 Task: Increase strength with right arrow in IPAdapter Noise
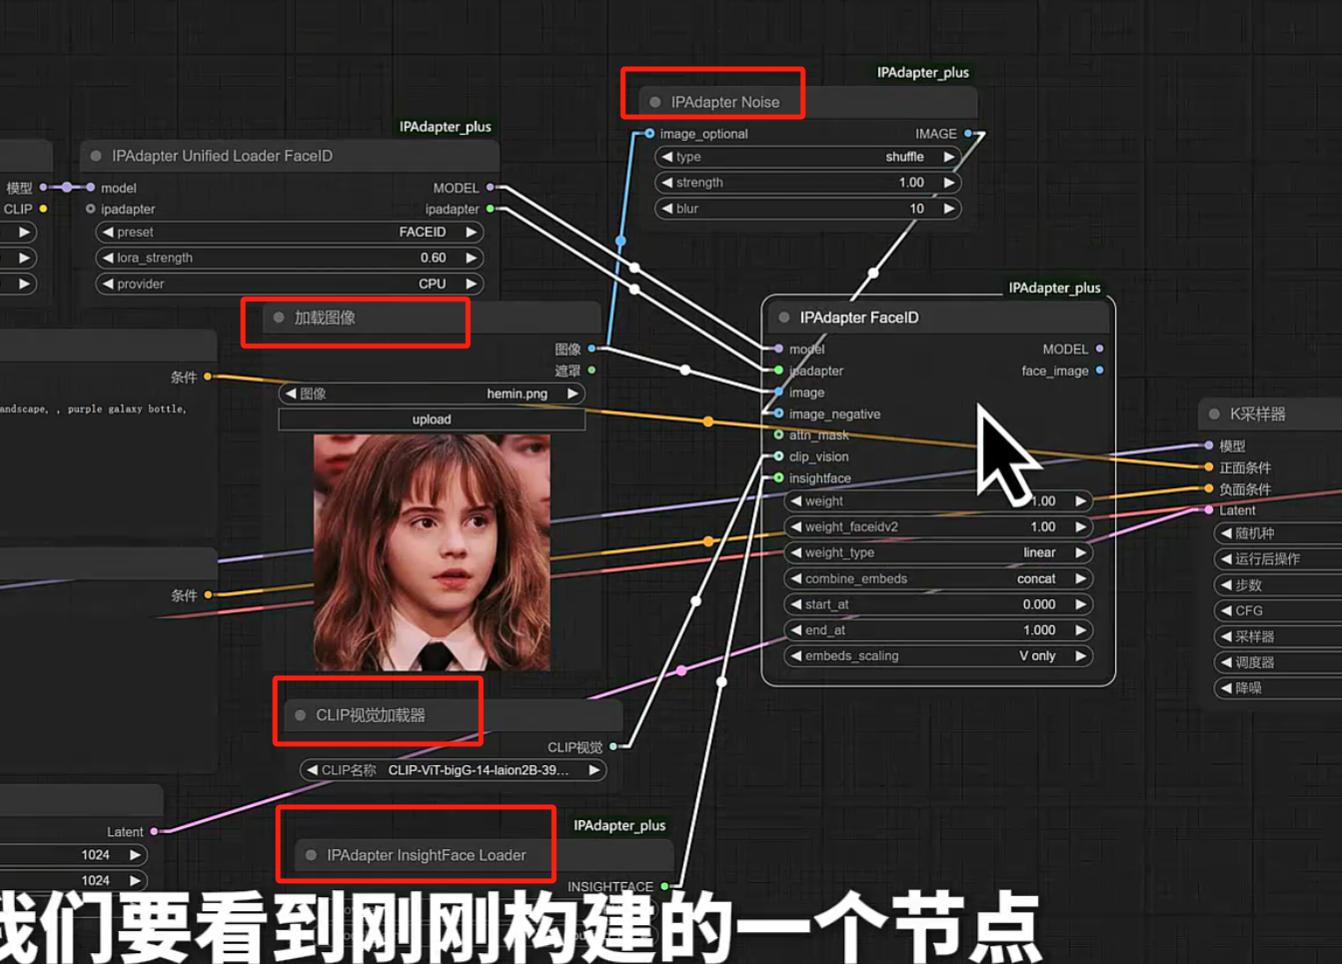948,183
